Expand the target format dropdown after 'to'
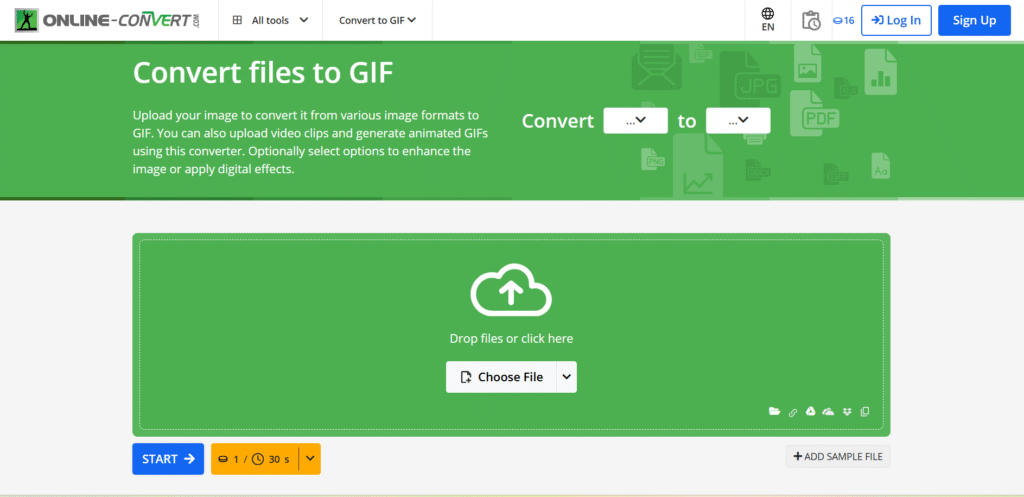The width and height of the screenshot is (1024, 497). [x=738, y=121]
